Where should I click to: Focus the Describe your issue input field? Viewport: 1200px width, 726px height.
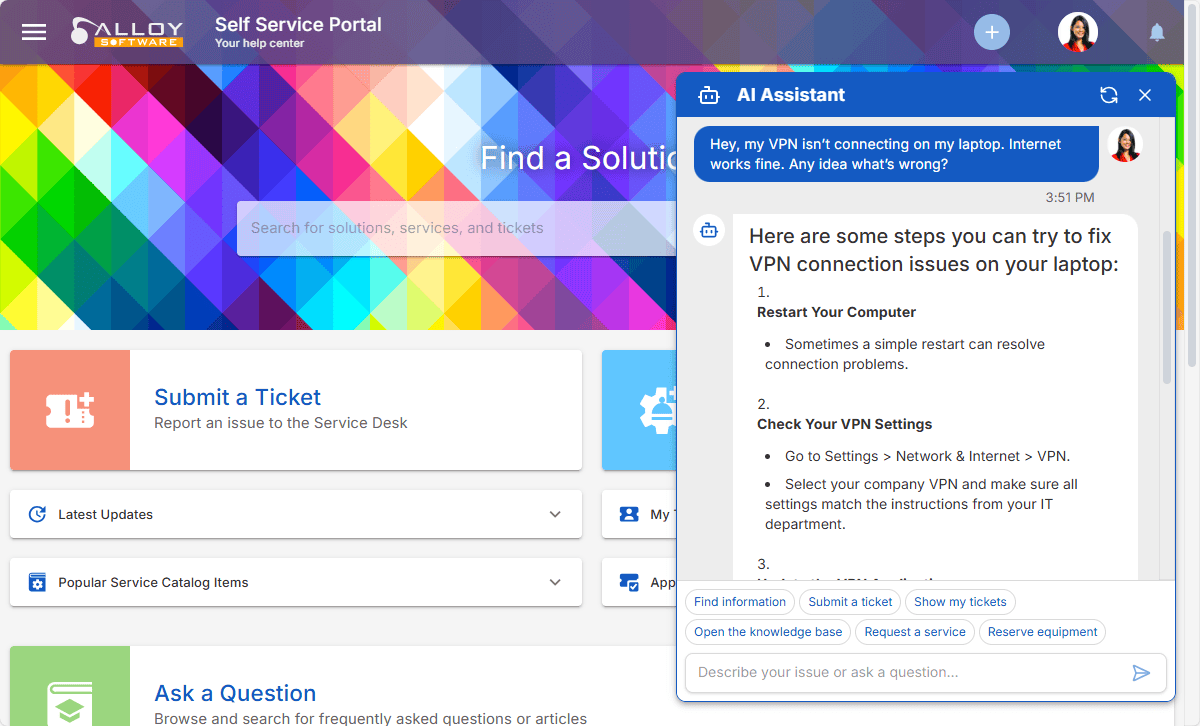point(905,673)
